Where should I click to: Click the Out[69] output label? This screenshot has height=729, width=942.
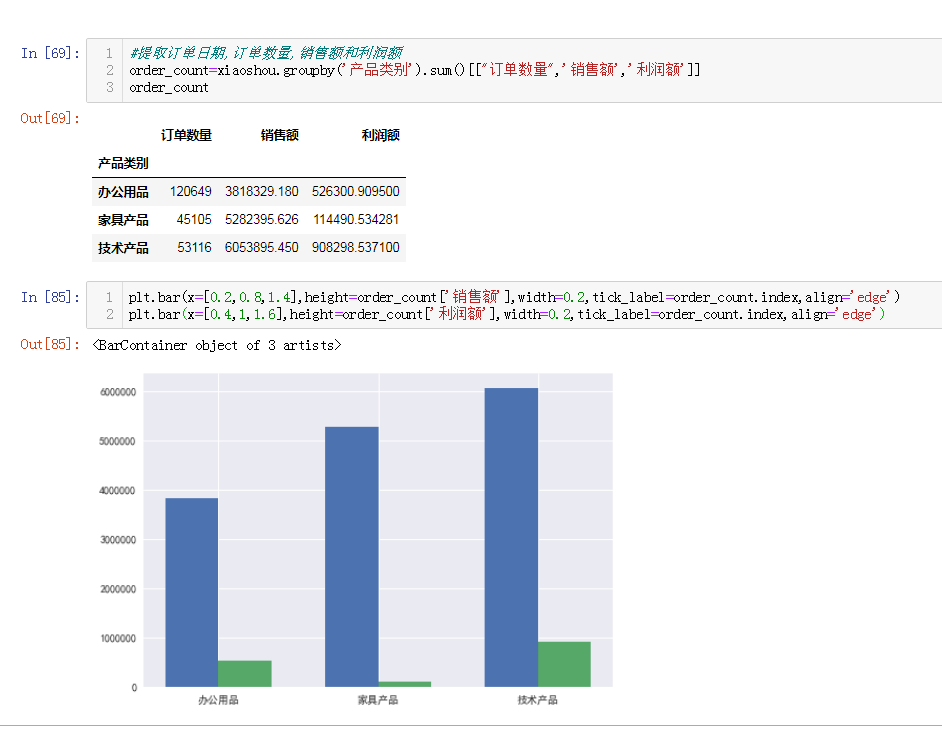(50, 118)
